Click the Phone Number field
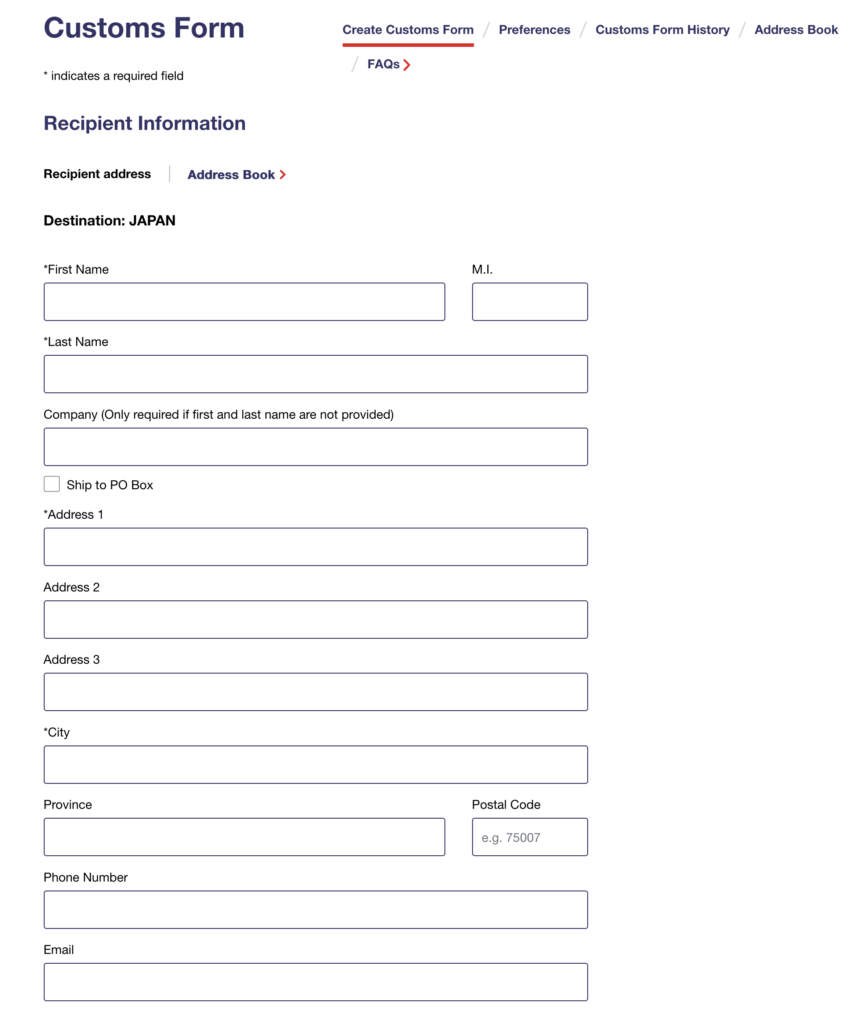863x1024 pixels. coord(315,909)
